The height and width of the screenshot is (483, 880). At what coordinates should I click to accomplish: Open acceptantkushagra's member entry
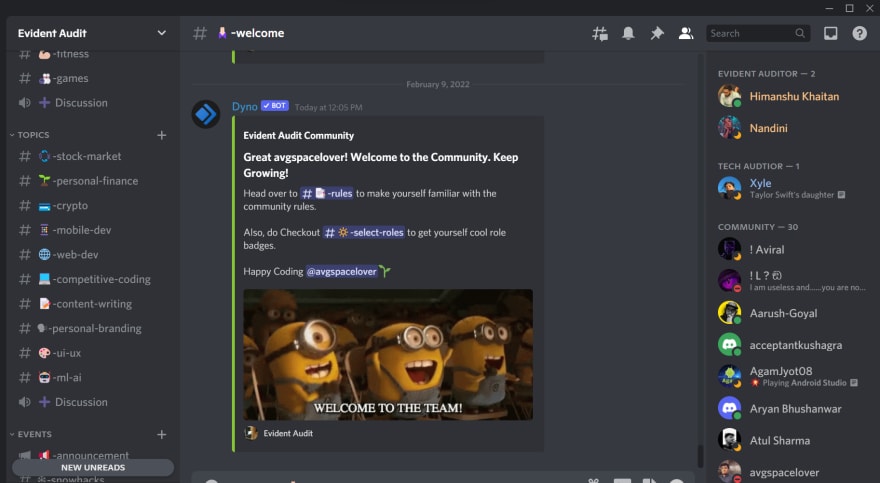click(791, 345)
